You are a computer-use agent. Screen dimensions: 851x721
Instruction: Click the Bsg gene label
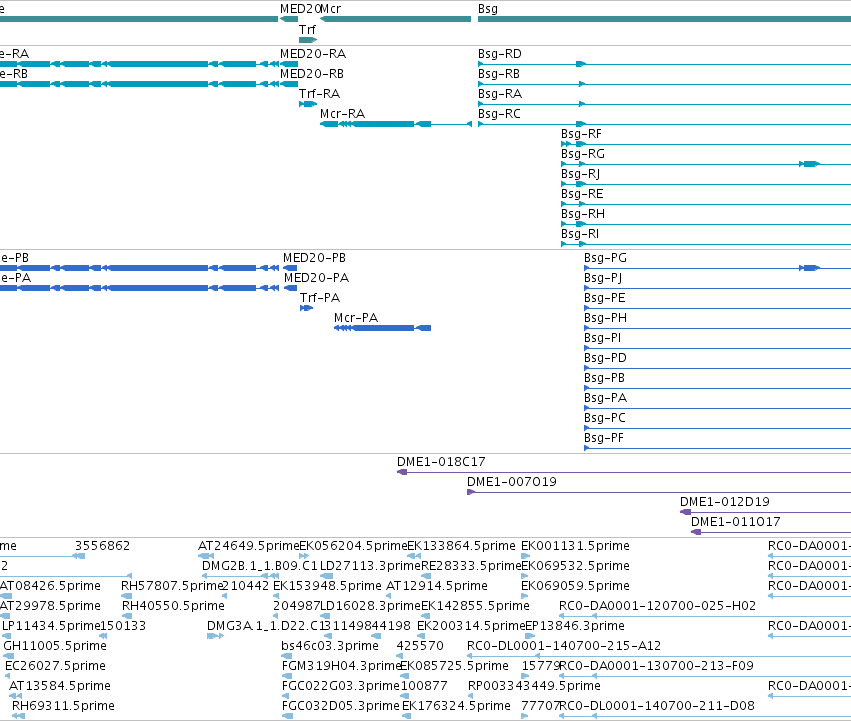[488, 9]
